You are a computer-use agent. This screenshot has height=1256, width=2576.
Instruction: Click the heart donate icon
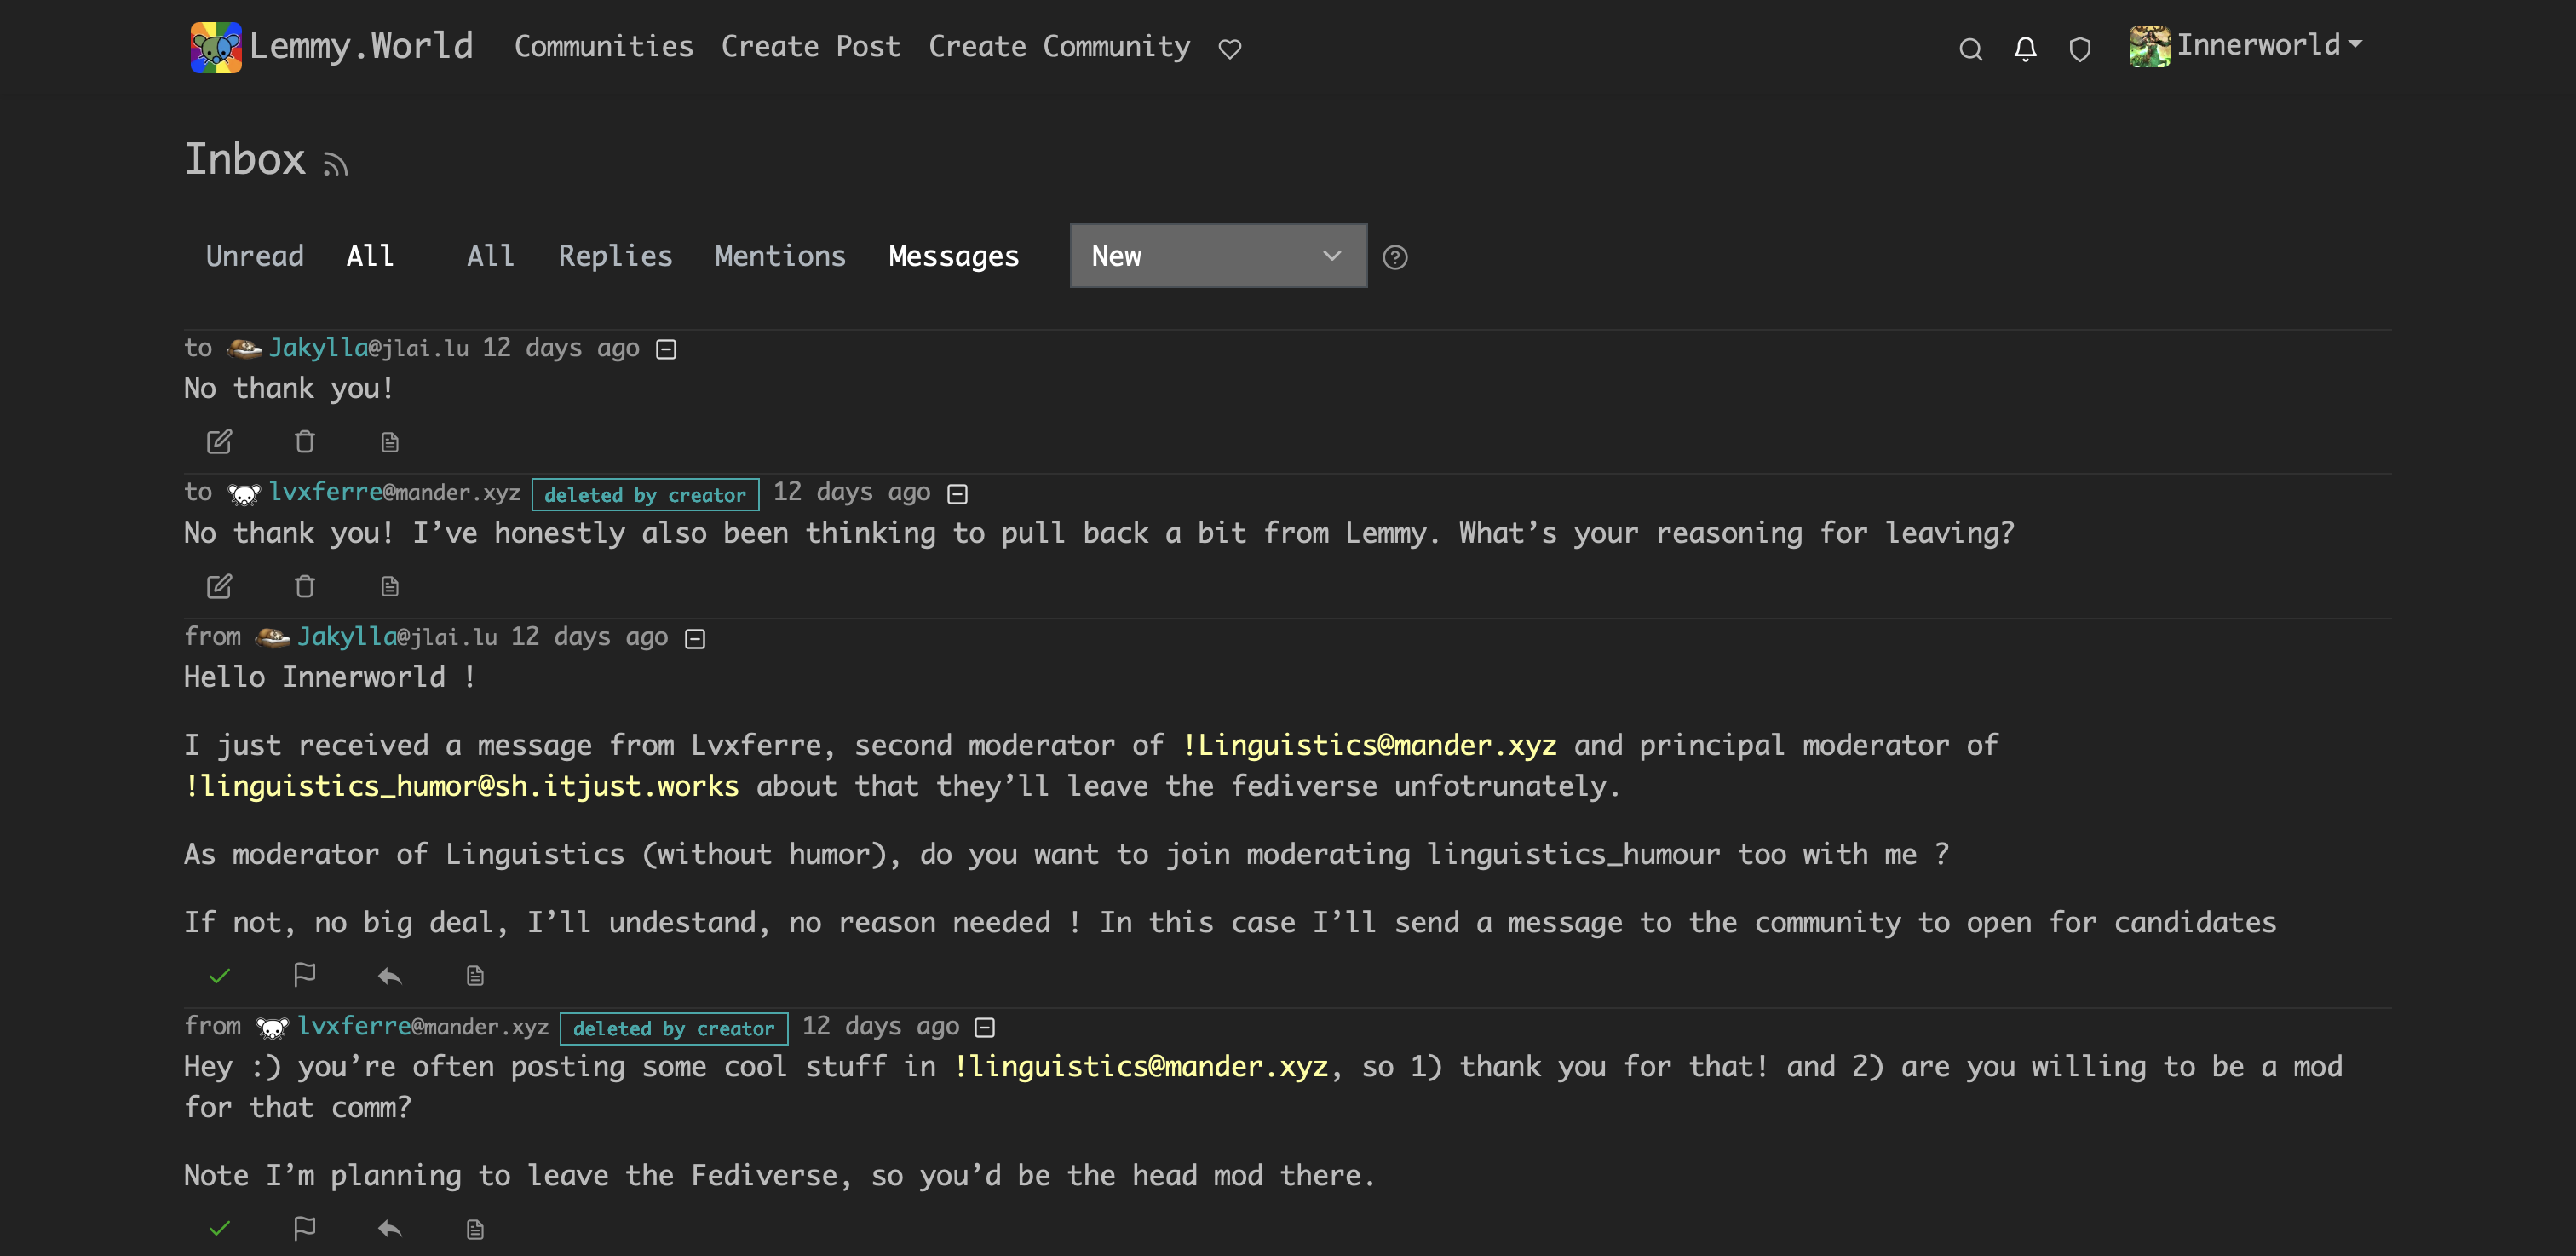1230,48
